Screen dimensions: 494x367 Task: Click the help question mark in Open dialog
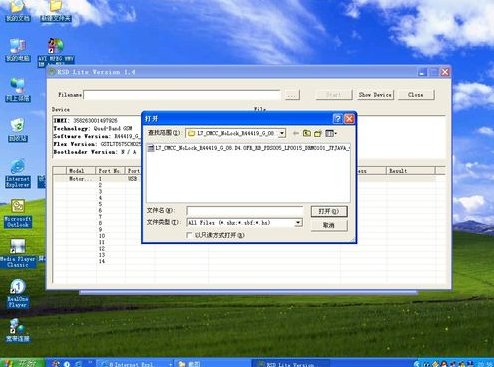337,119
